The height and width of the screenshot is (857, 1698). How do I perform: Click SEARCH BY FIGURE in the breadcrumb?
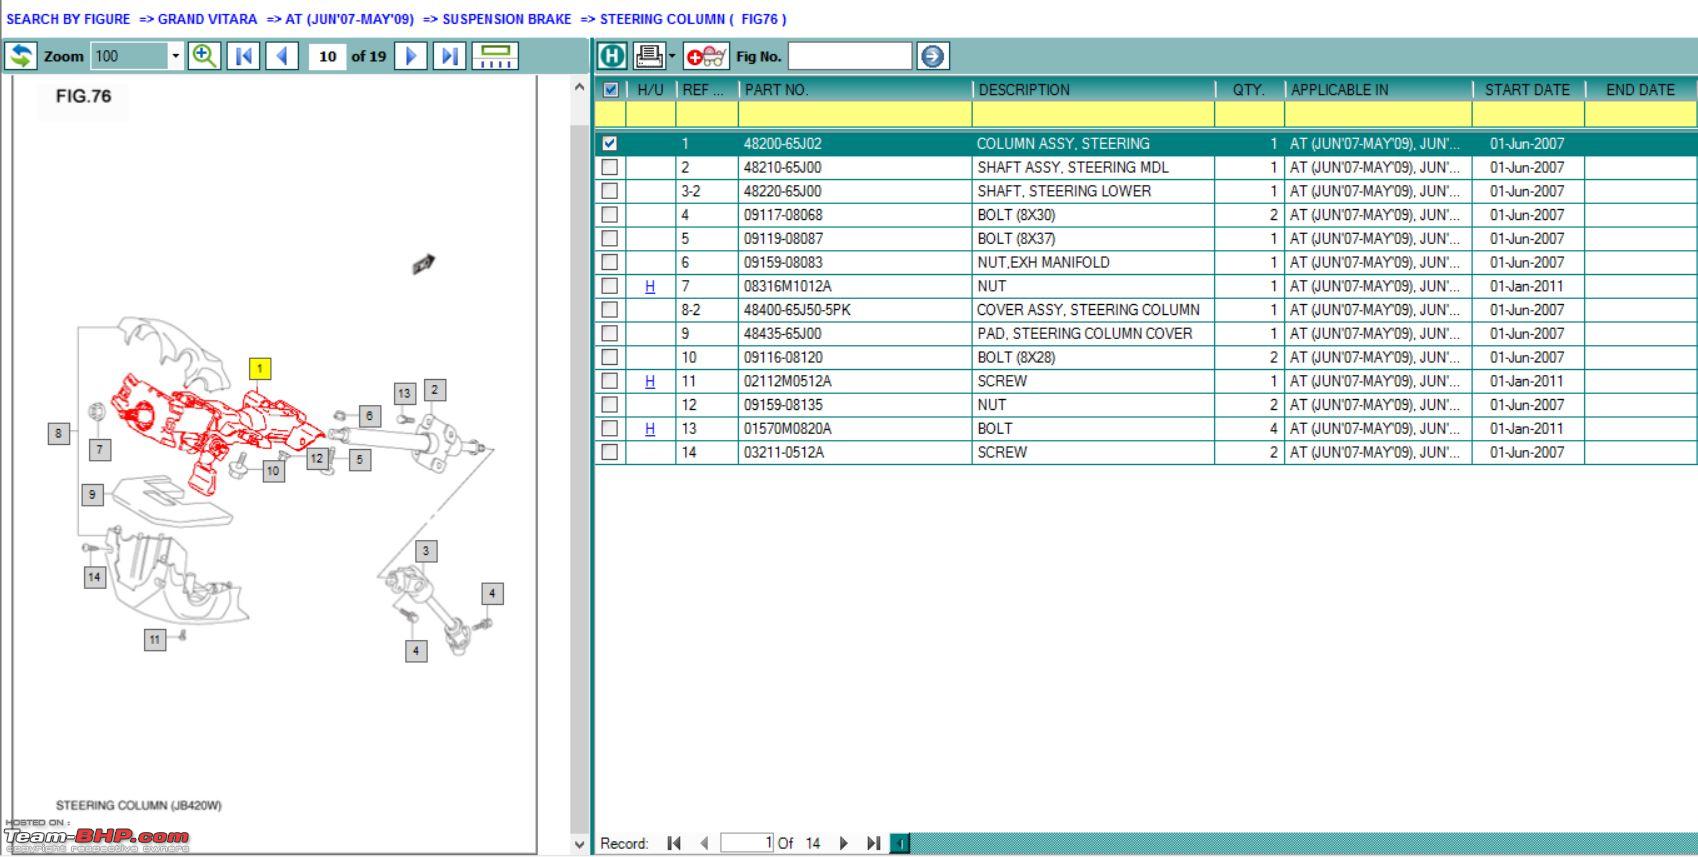pyautogui.click(x=68, y=19)
